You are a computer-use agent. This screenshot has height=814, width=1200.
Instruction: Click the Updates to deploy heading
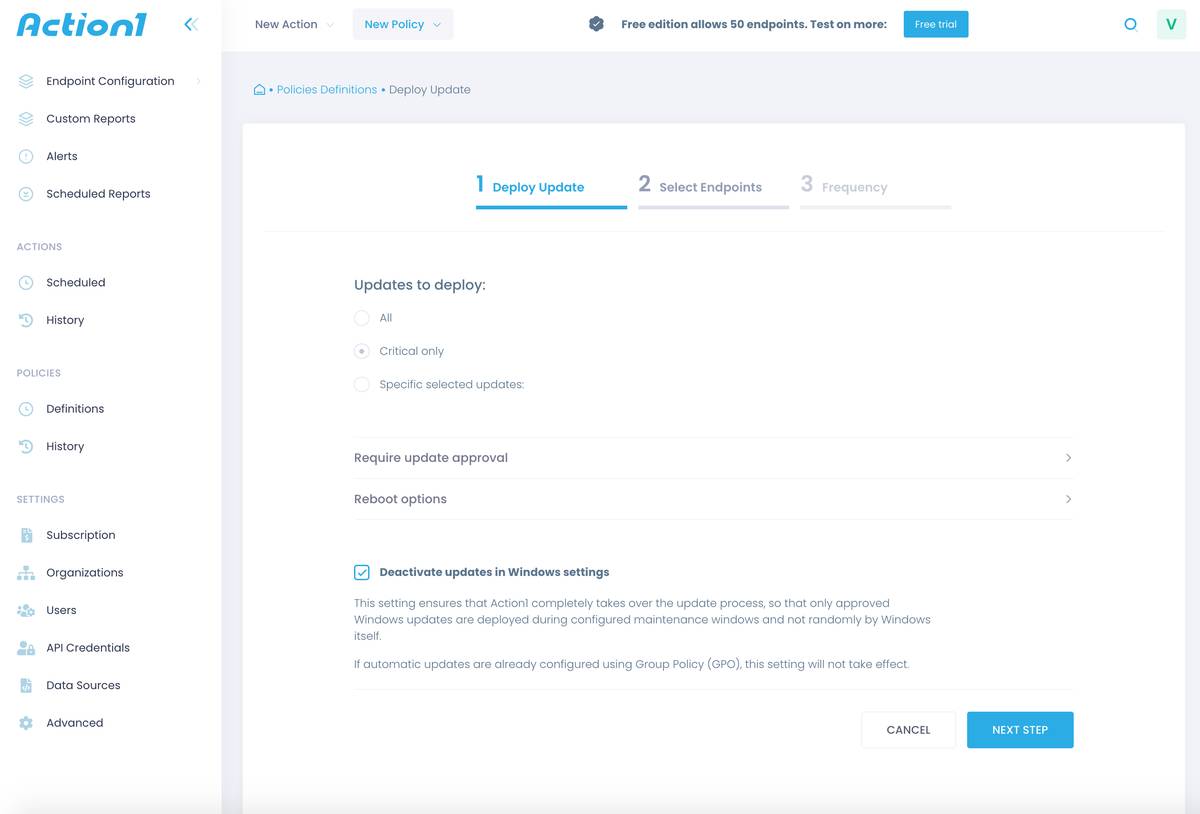tap(420, 285)
